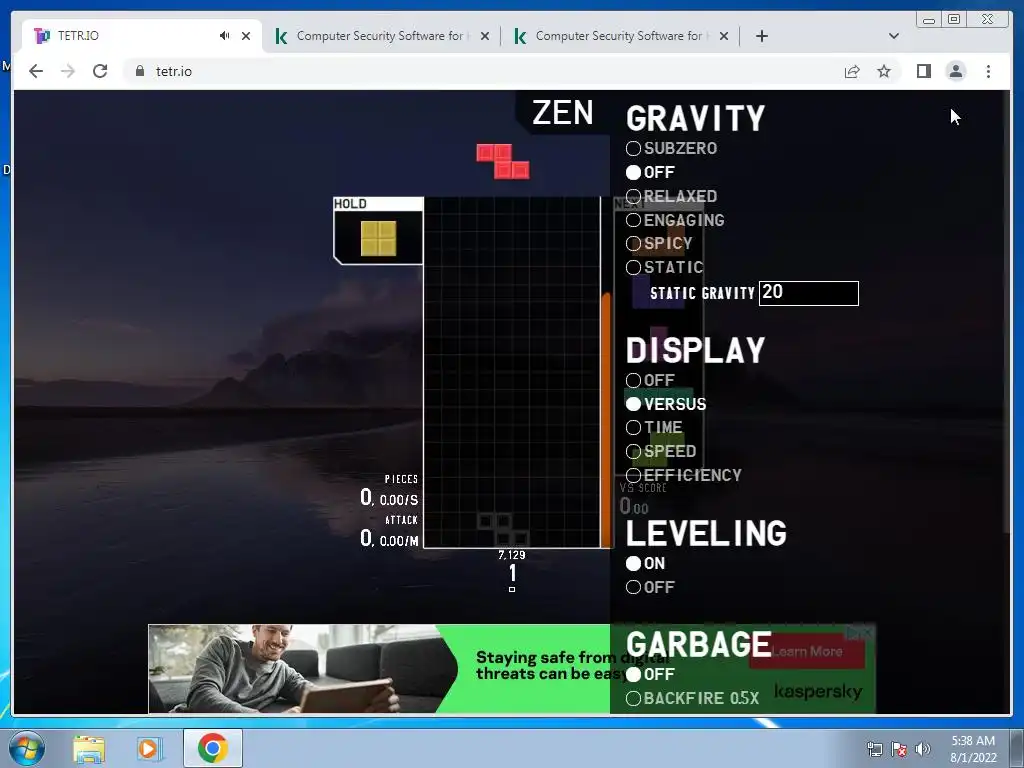Choose Engaging gravity
This screenshot has width=1024, height=768.
[x=675, y=220]
